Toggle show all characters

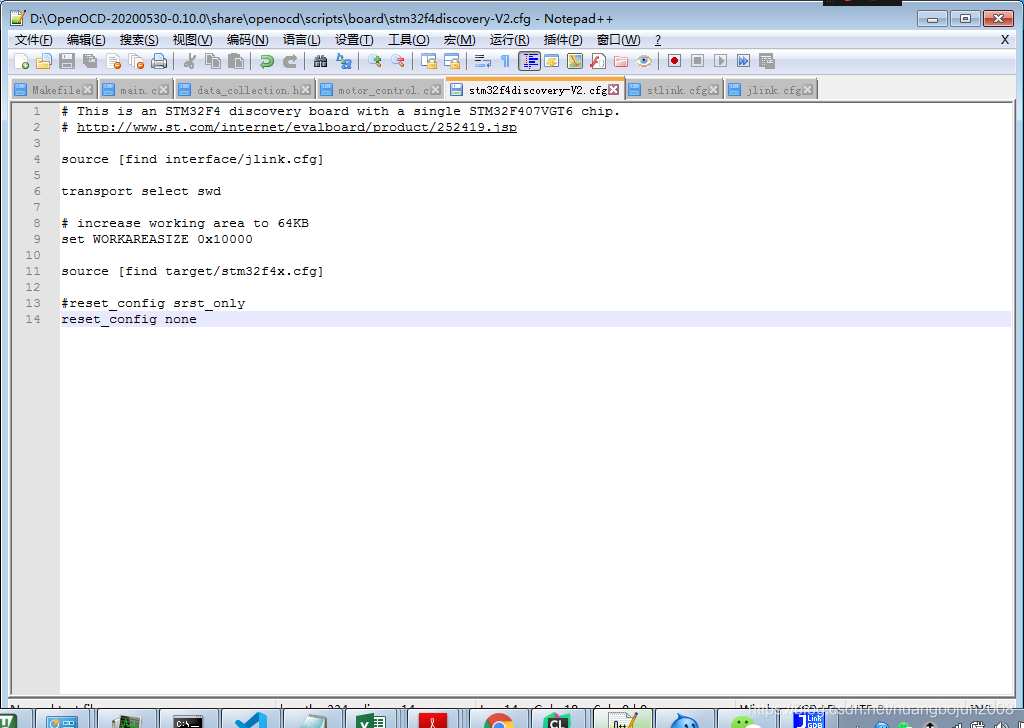[x=505, y=61]
